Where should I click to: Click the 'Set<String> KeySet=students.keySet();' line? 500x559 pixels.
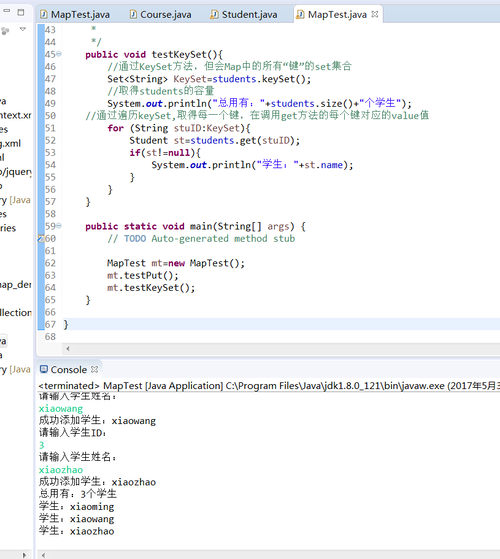click(x=209, y=79)
